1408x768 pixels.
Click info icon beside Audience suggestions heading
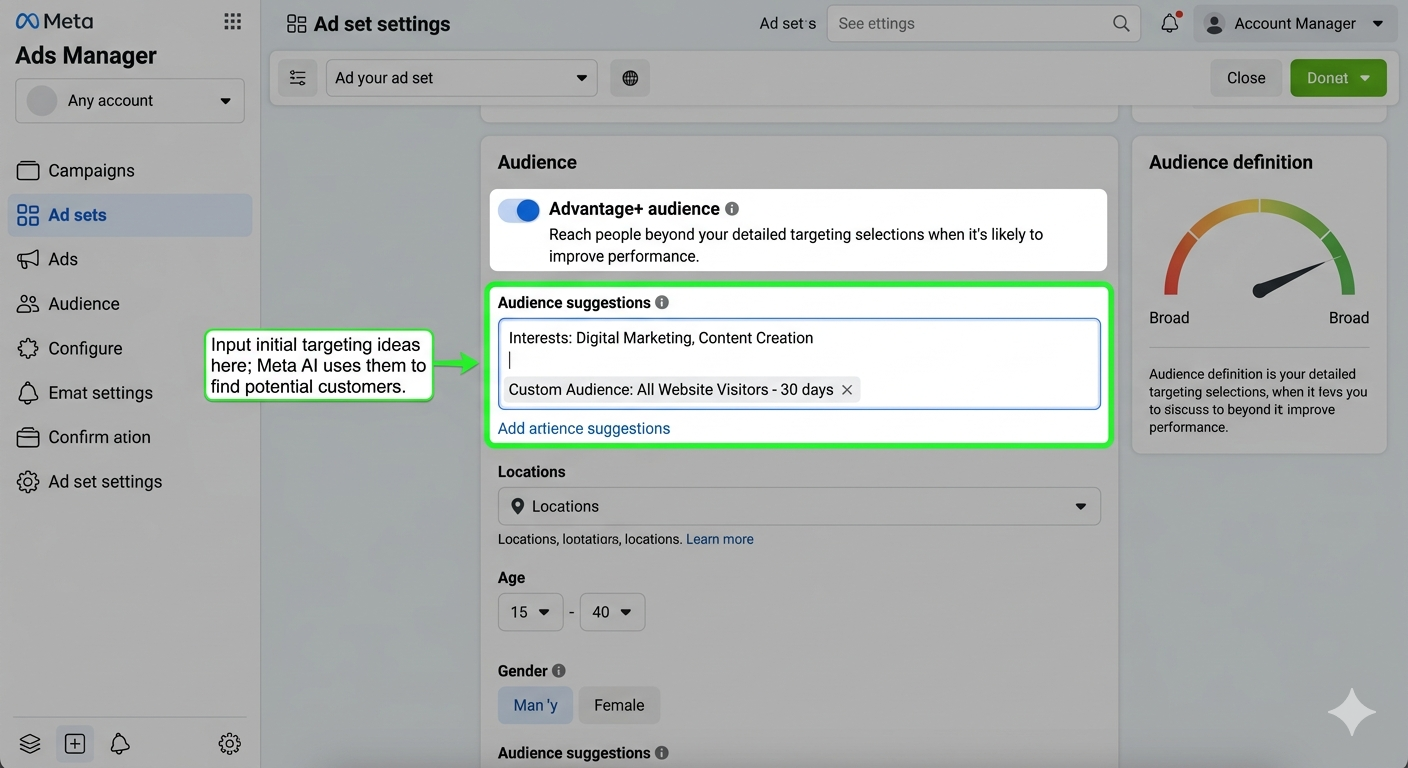[662, 302]
